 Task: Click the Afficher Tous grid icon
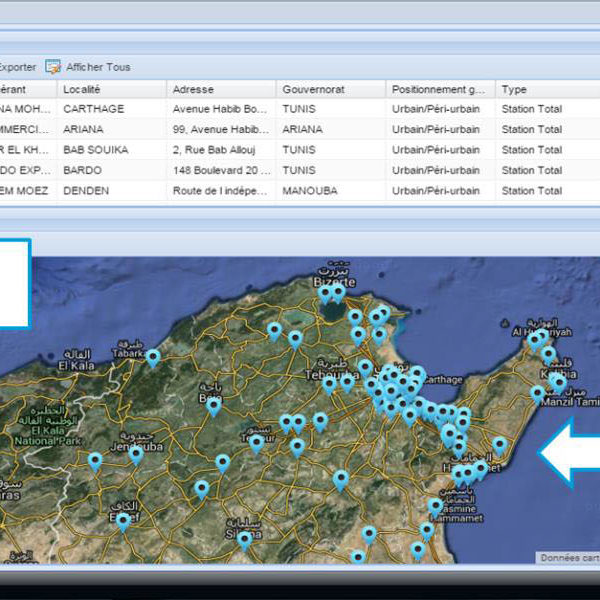53,67
